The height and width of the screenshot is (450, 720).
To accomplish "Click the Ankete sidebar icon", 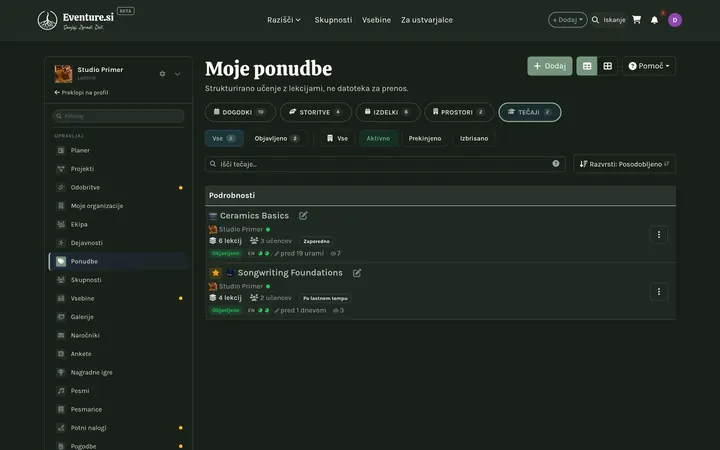I will coord(61,354).
